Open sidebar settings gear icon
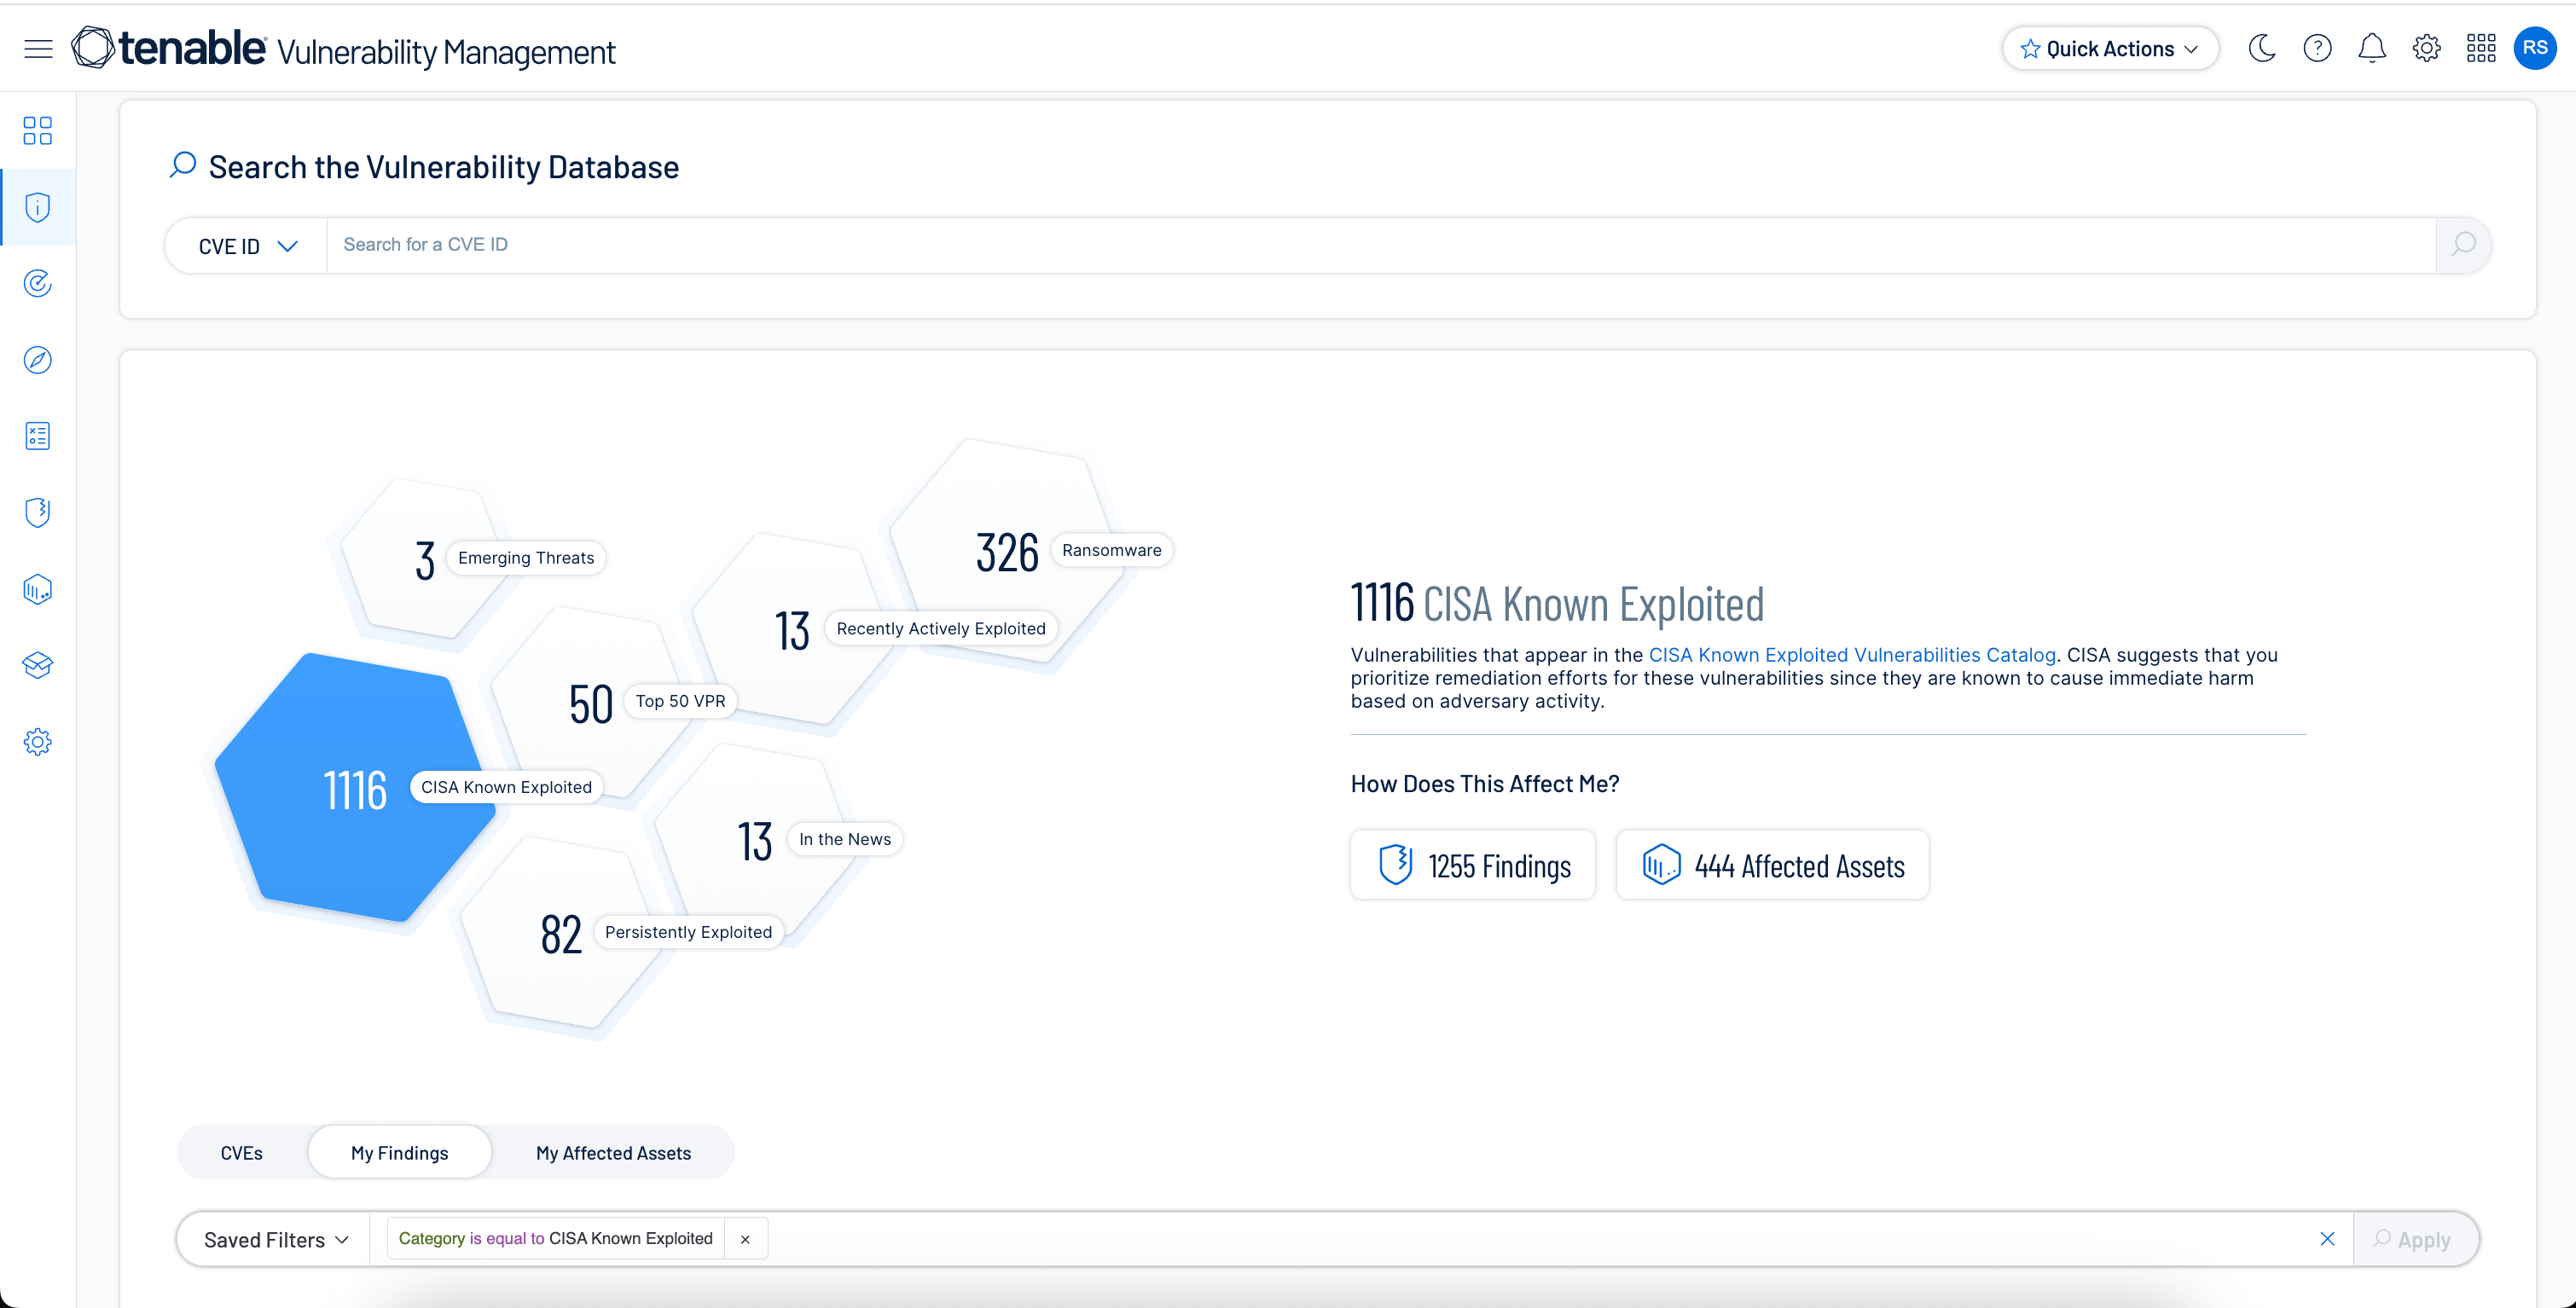Image resolution: width=2576 pixels, height=1308 pixels. click(x=38, y=742)
